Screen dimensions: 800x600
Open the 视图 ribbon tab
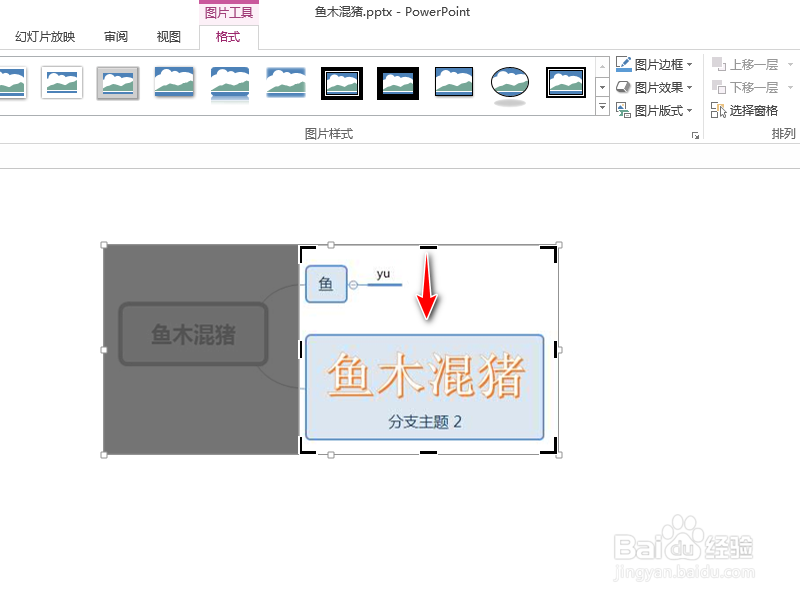click(168, 37)
